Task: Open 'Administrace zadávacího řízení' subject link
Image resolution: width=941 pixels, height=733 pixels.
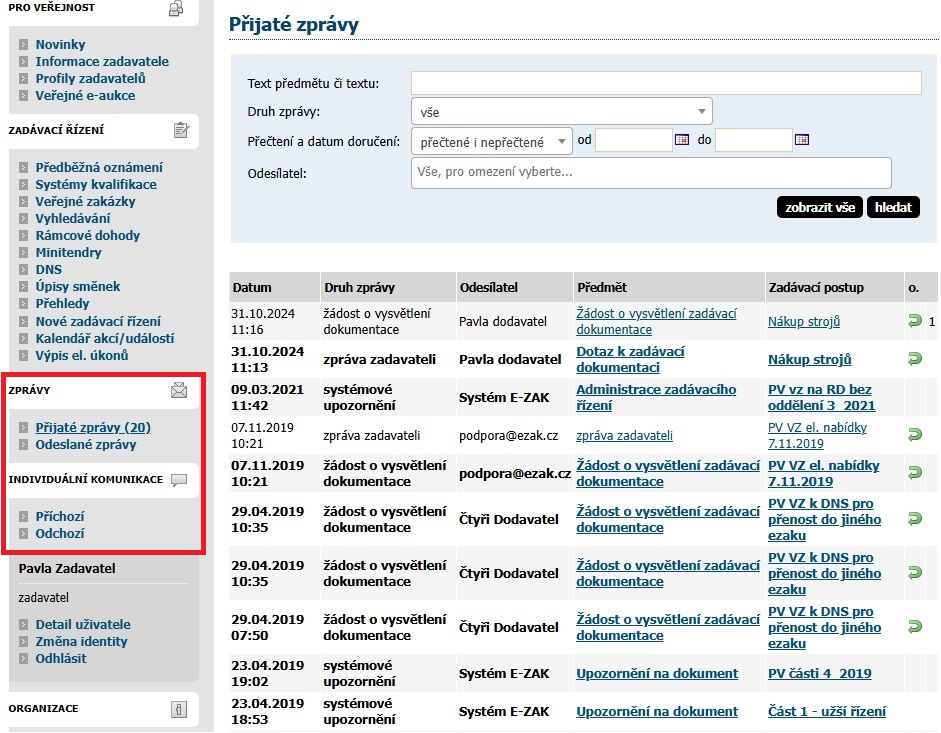Action: tap(656, 397)
